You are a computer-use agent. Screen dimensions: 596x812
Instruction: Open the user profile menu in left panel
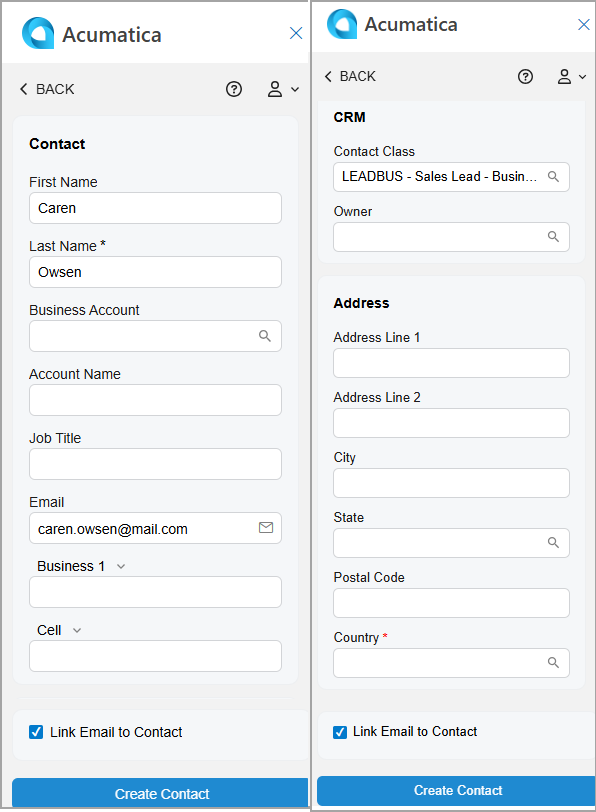click(283, 89)
